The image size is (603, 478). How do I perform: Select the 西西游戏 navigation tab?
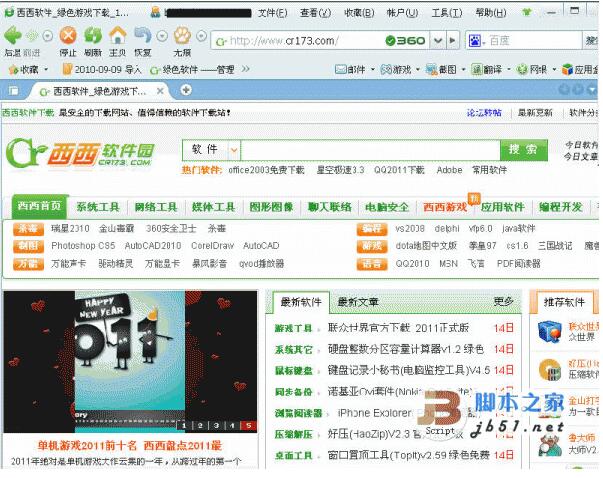[445, 207]
